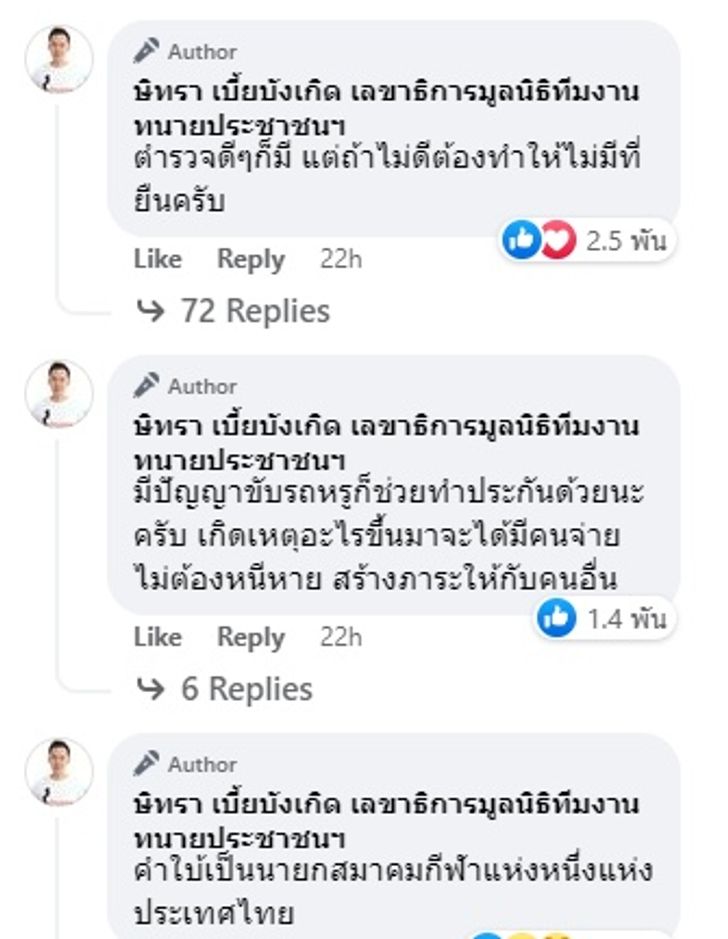Click the Author pencil icon on second comment
This screenshot has height=939, width=728.
tap(147, 385)
